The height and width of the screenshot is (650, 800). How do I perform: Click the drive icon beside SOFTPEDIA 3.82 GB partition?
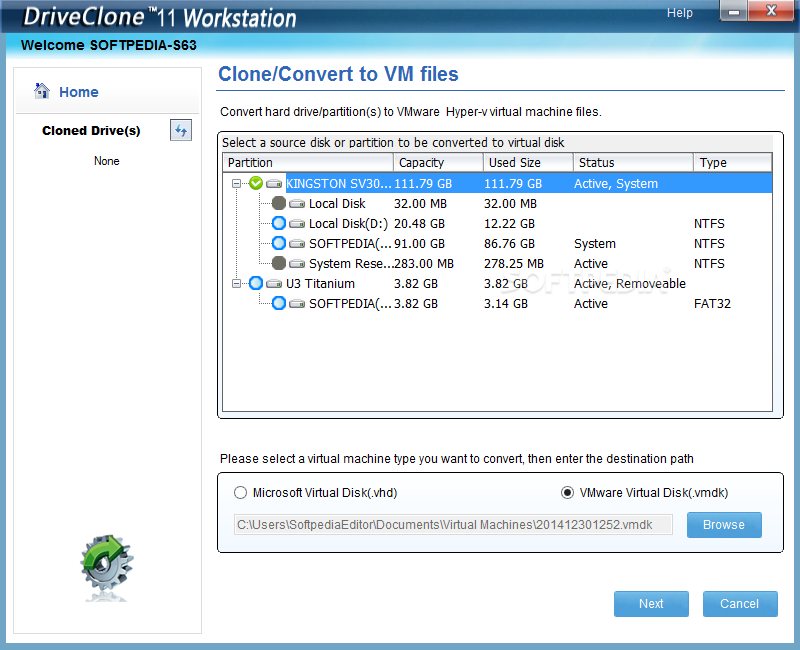(297, 304)
